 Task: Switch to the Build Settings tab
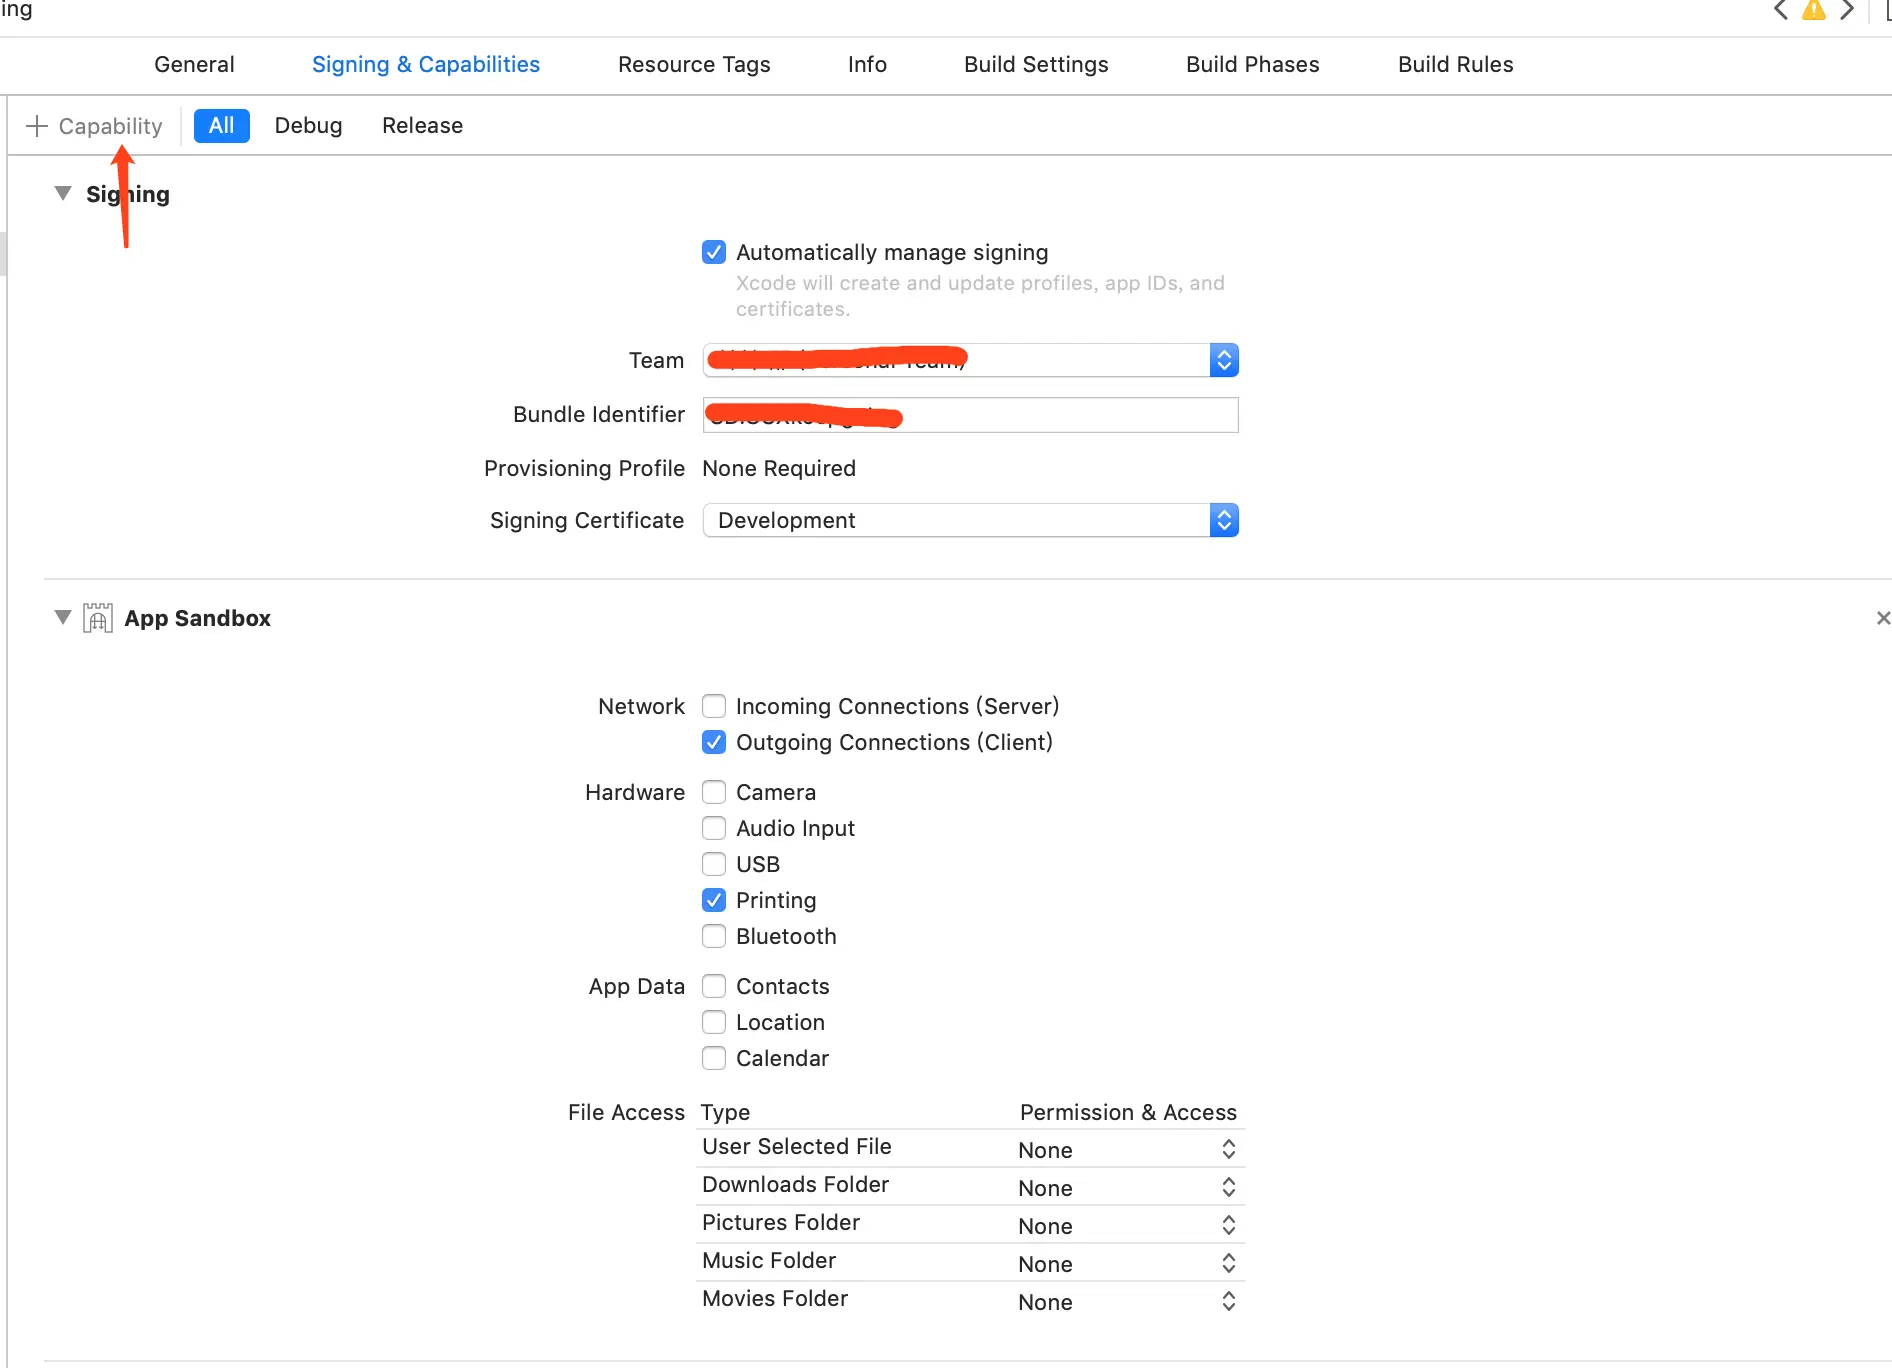click(1036, 64)
